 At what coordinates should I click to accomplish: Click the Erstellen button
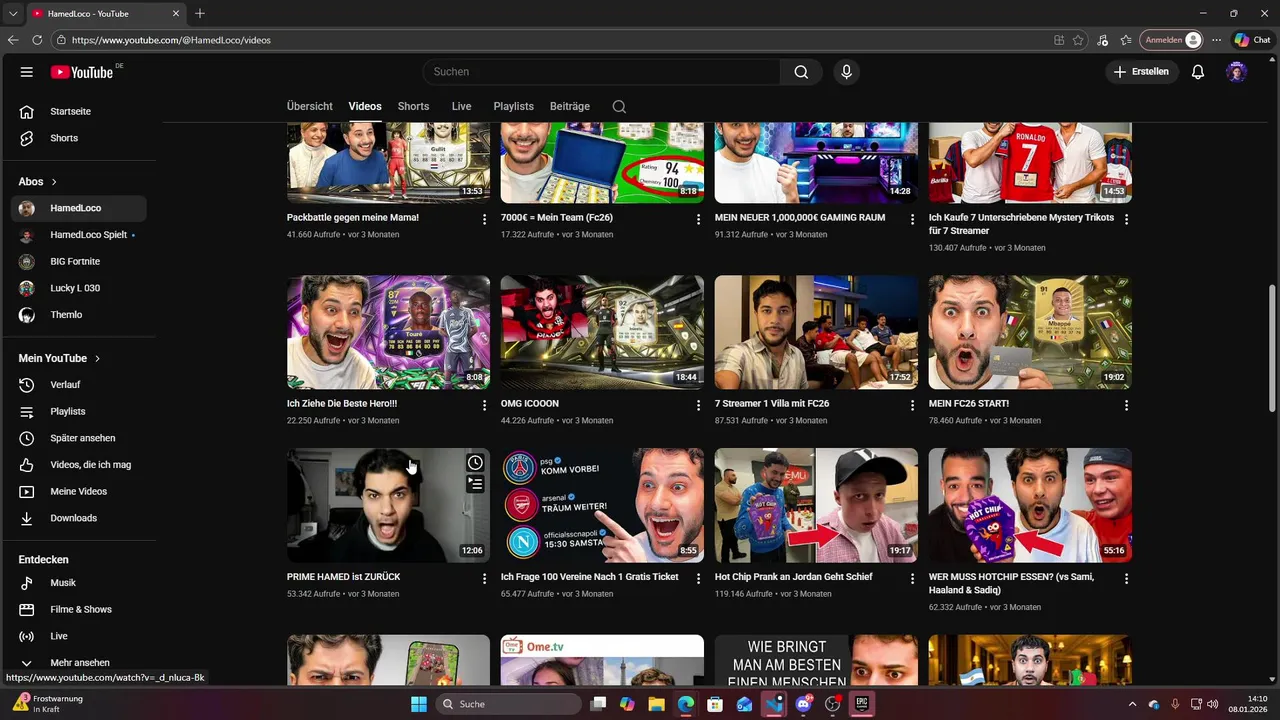click(1141, 72)
